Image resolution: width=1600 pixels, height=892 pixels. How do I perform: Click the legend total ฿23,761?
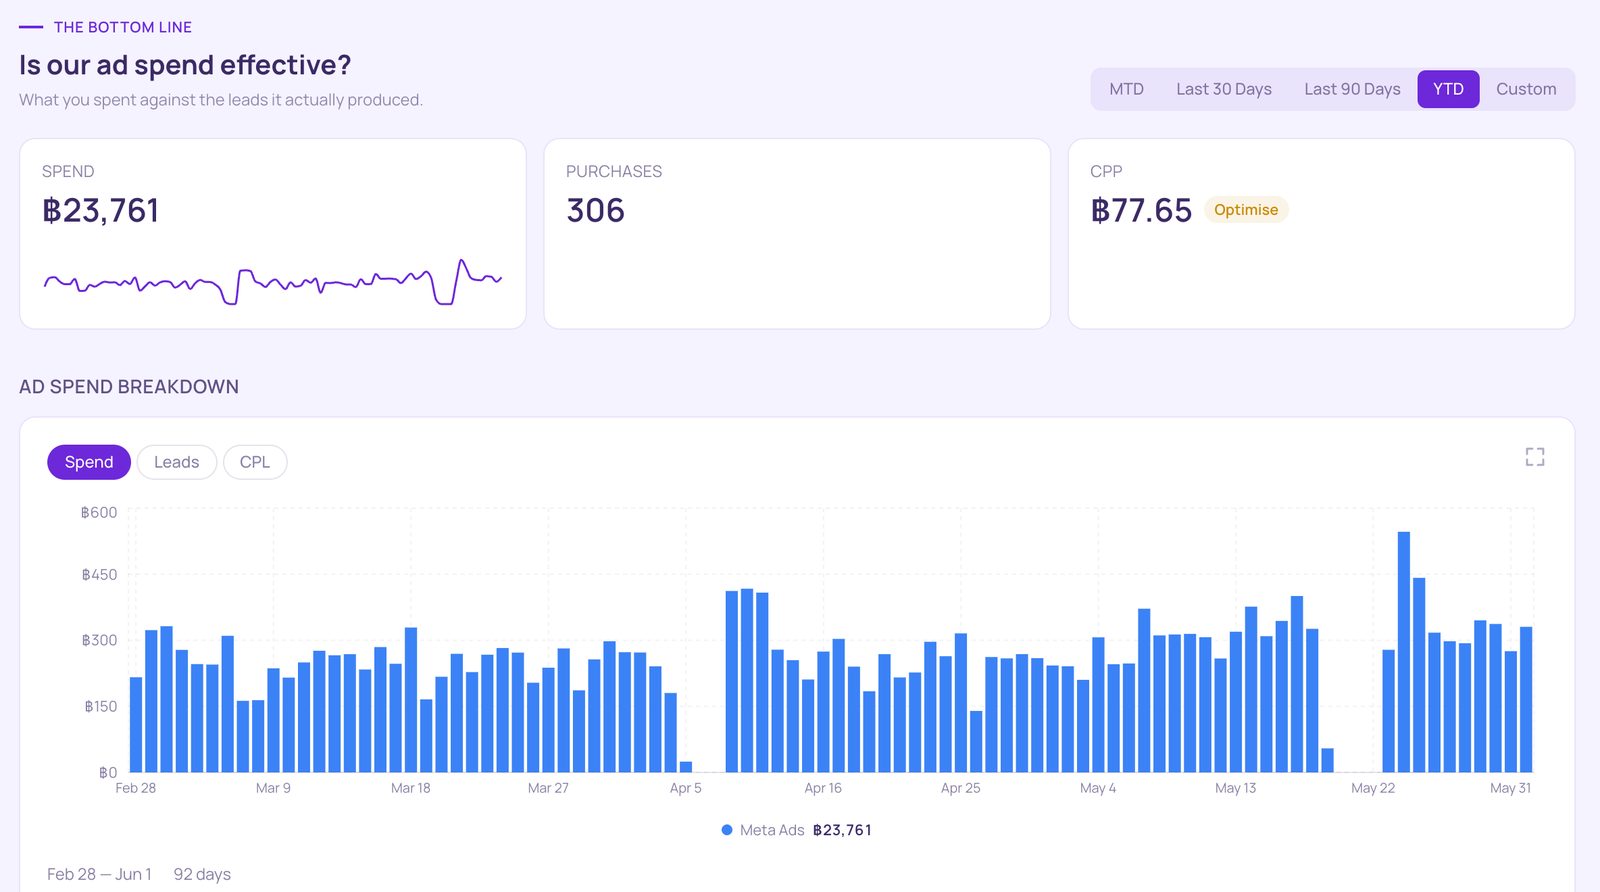(x=842, y=830)
